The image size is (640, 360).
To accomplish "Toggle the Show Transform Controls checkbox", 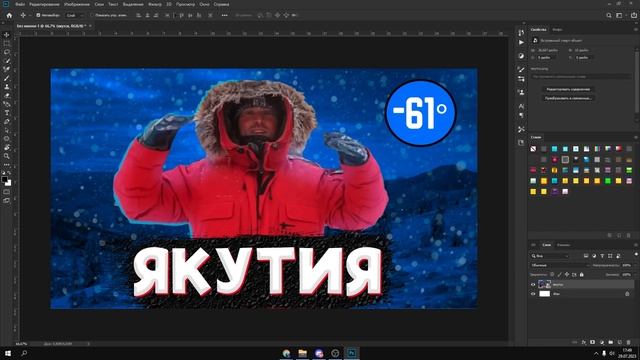I will point(91,15).
